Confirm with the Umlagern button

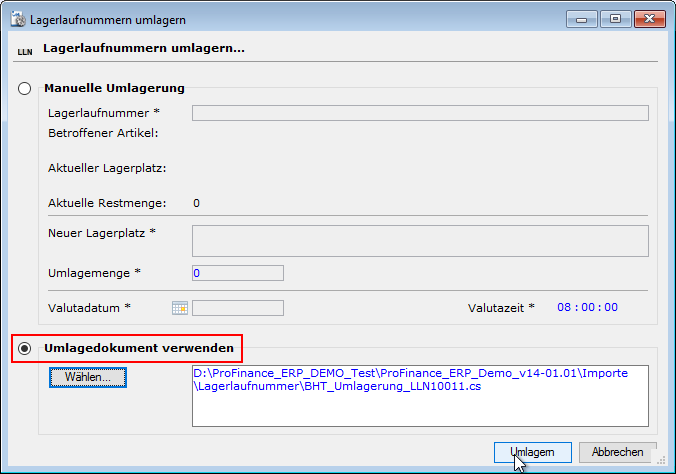point(532,452)
